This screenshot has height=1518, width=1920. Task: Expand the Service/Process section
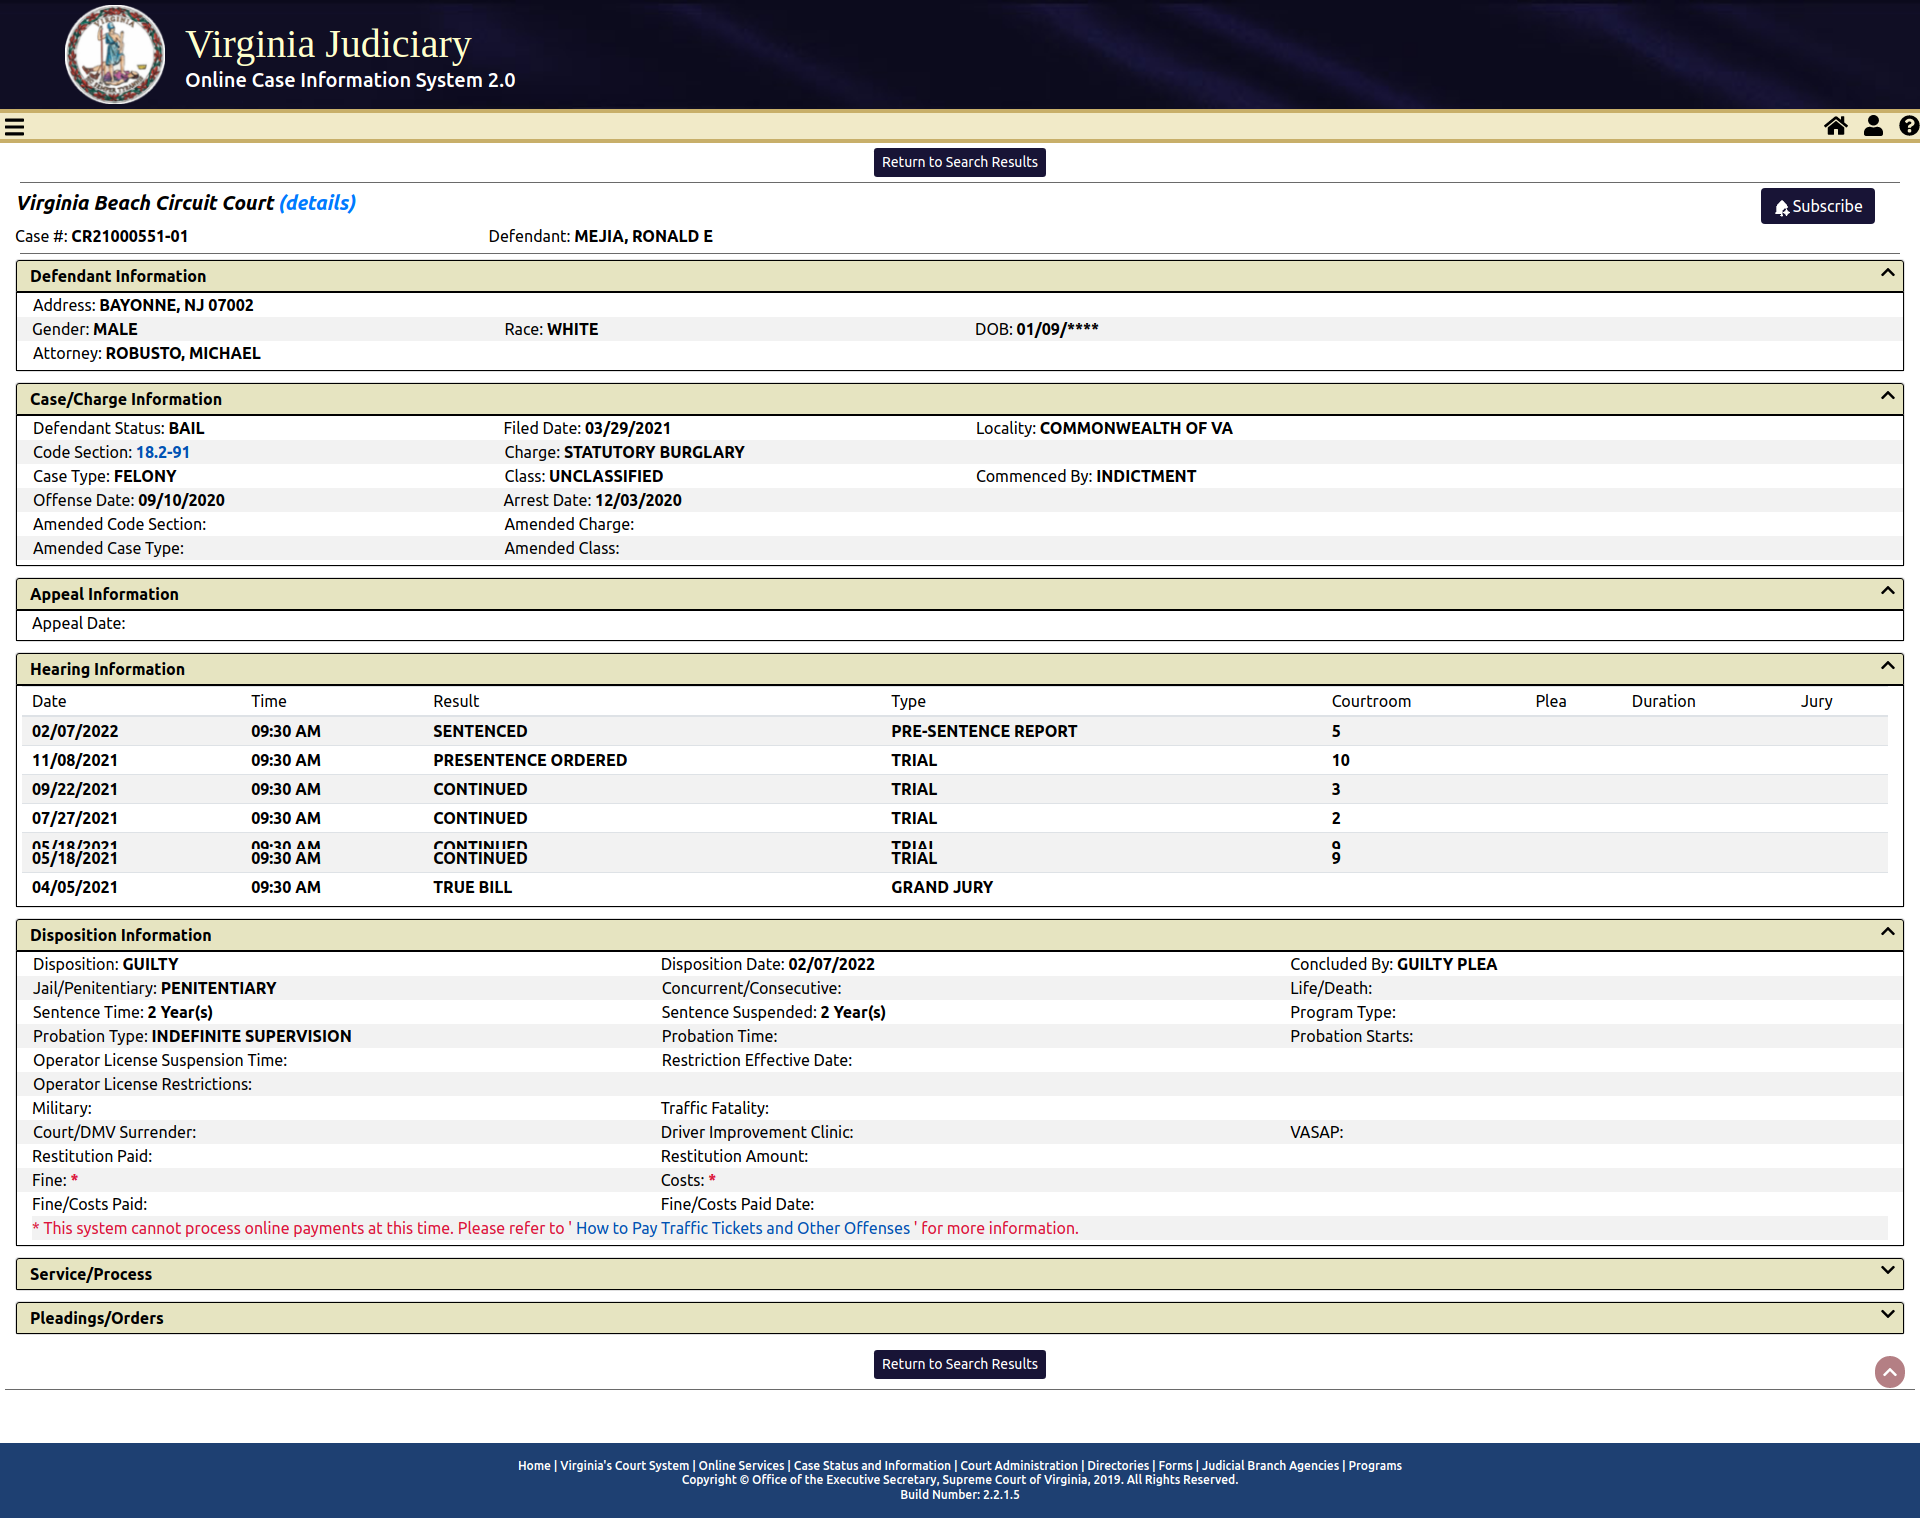click(x=1887, y=1271)
